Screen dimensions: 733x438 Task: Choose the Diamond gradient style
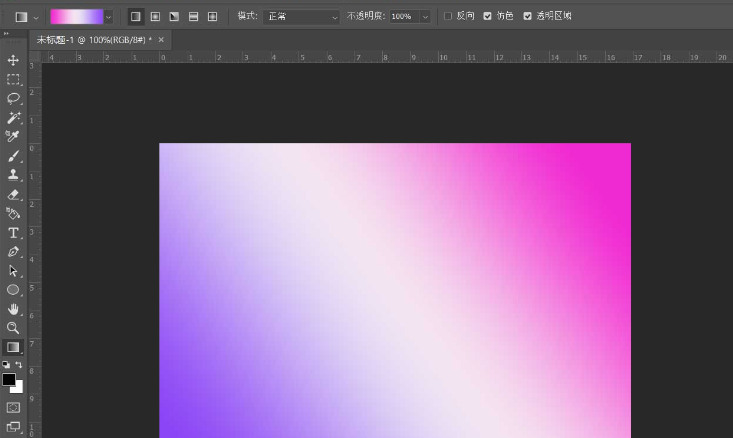[212, 16]
